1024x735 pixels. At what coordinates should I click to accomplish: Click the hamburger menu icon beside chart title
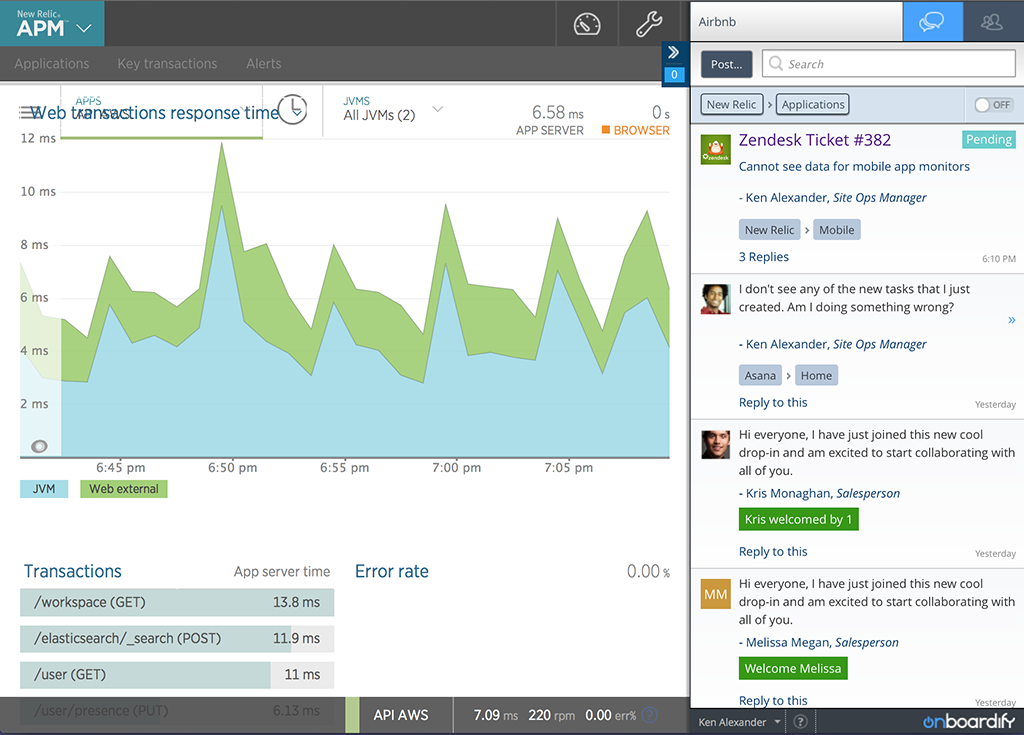(28, 113)
